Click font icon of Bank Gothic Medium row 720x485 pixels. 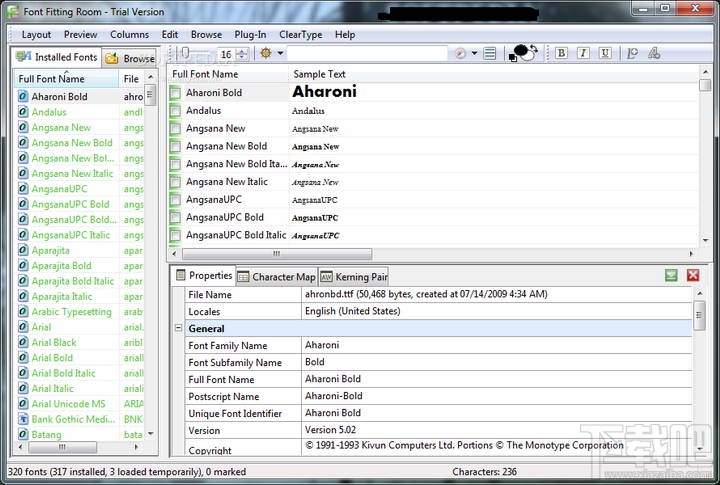(x=23, y=419)
